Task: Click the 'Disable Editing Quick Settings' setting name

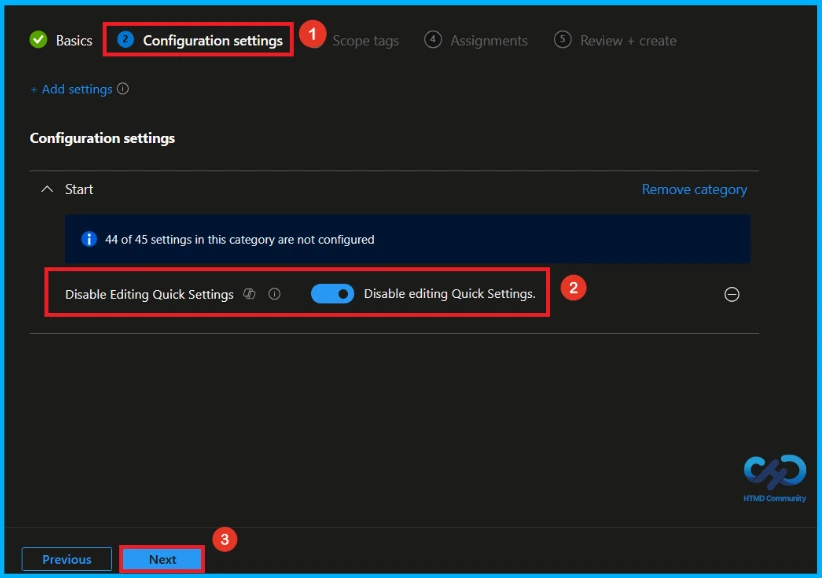Action: point(149,295)
